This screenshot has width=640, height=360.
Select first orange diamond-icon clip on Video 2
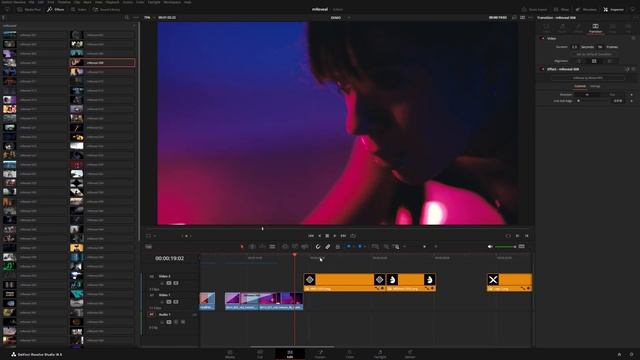point(344,282)
